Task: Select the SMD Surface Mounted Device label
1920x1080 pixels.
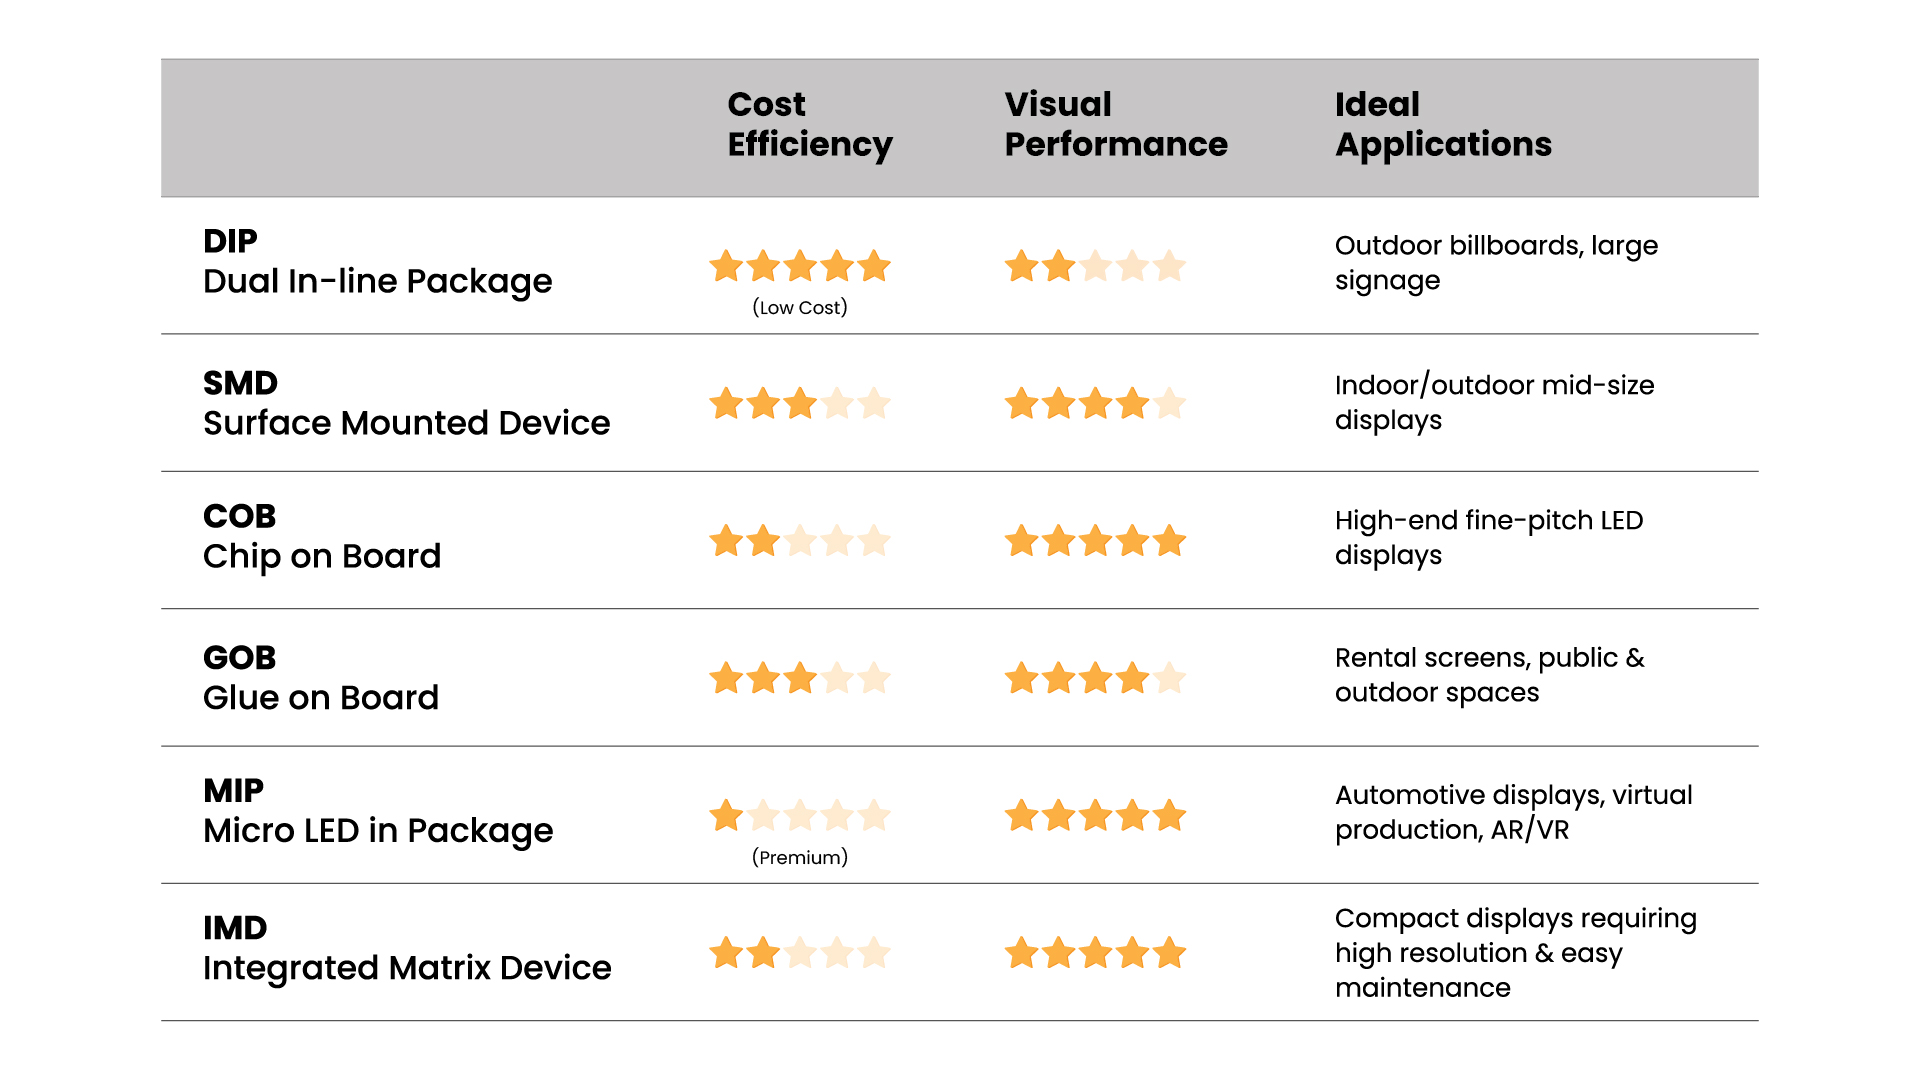Action: tap(406, 403)
